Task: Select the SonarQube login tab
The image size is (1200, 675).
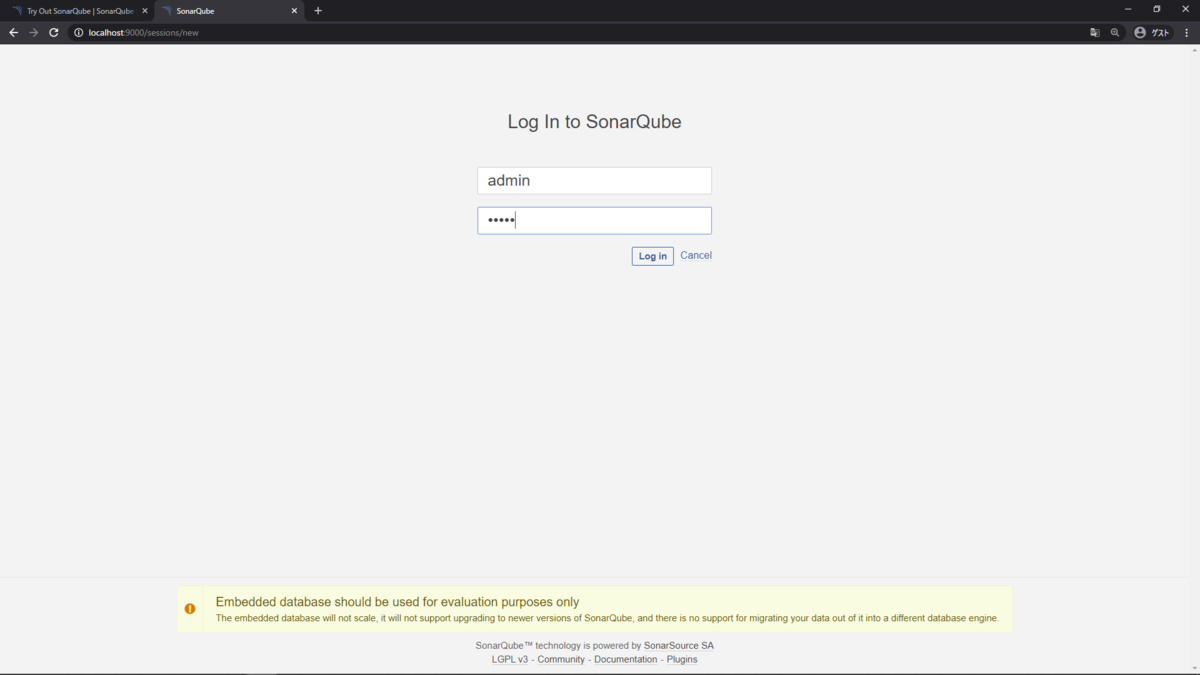Action: [x=228, y=11]
